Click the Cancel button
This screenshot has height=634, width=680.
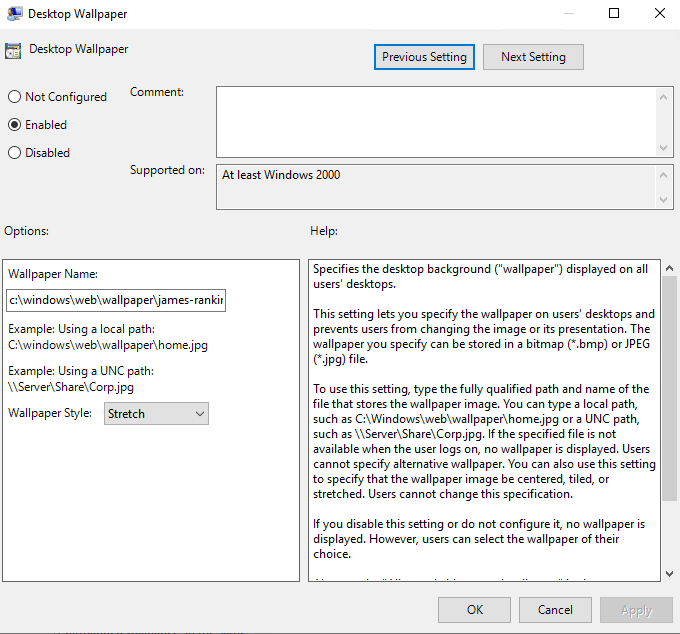coord(555,609)
